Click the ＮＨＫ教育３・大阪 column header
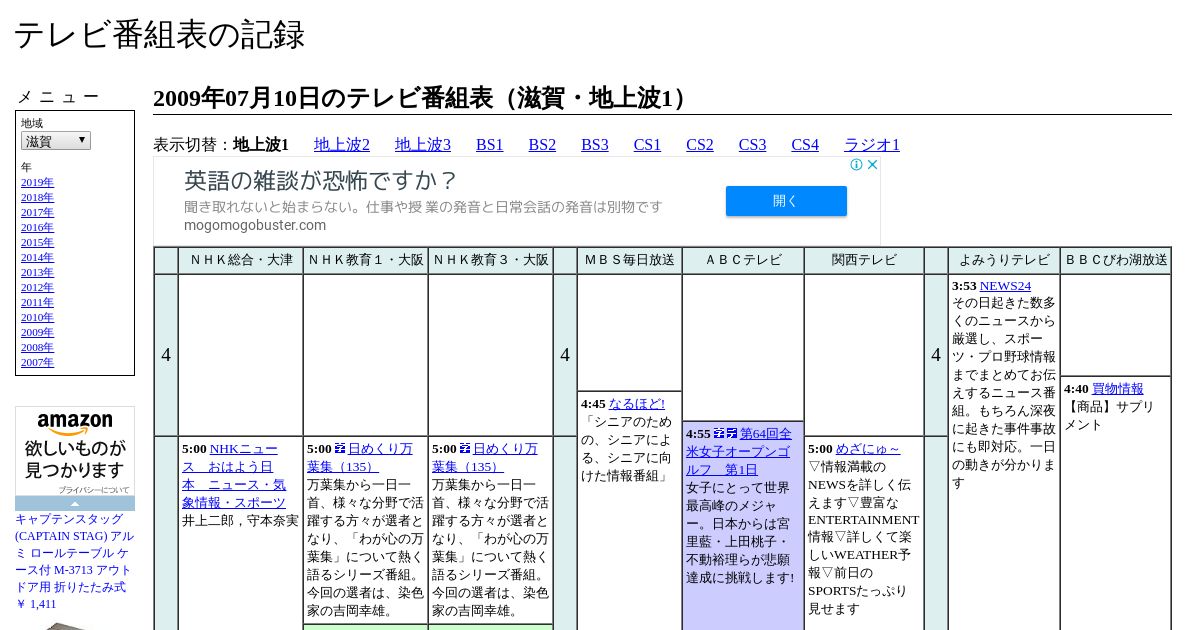 coord(490,260)
